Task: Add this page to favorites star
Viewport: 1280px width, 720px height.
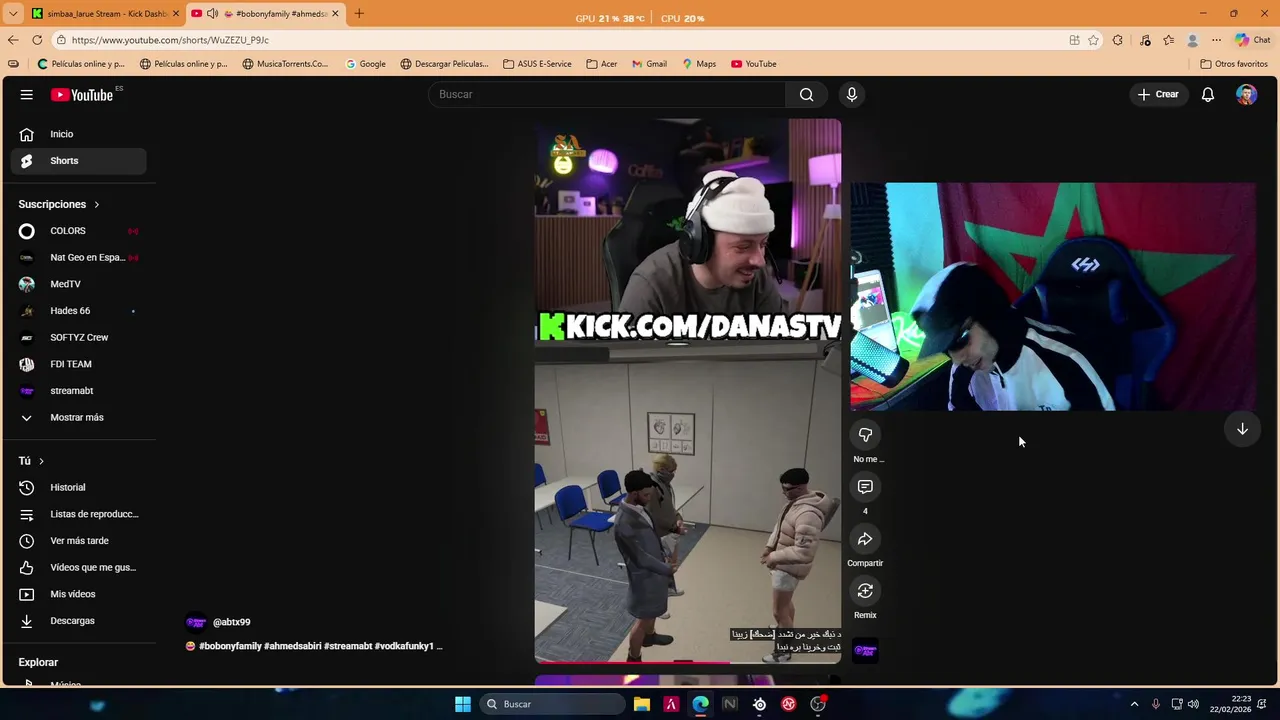Action: (1094, 40)
